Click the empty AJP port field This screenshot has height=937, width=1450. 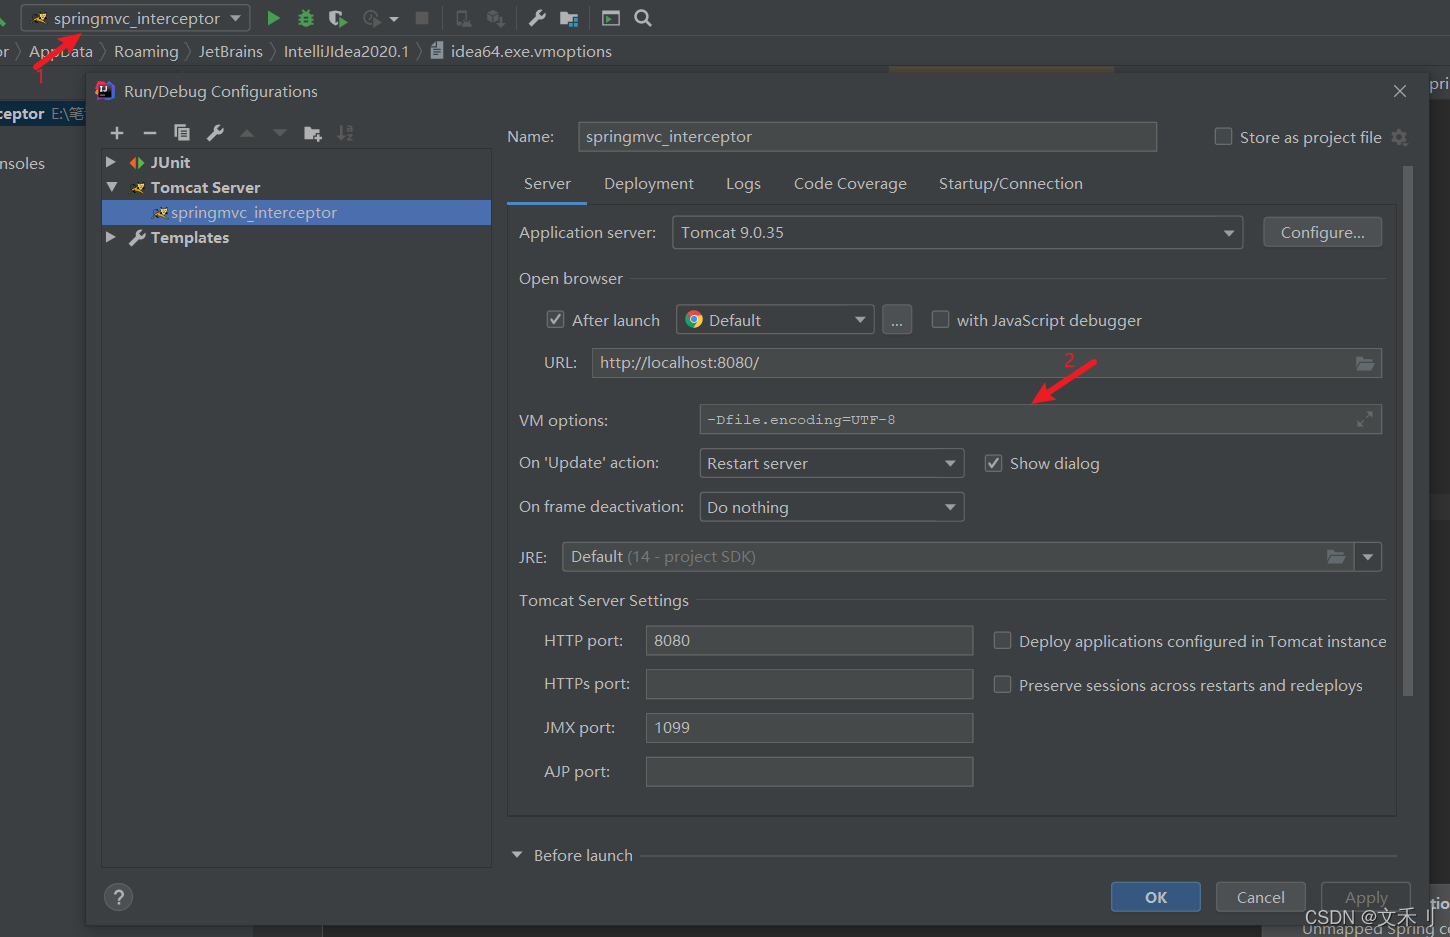pos(809,772)
